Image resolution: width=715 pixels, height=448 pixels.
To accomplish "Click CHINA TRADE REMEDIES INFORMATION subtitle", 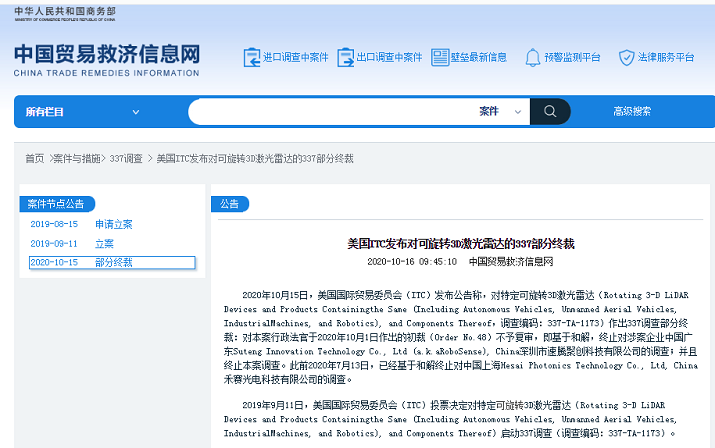I will (x=106, y=73).
